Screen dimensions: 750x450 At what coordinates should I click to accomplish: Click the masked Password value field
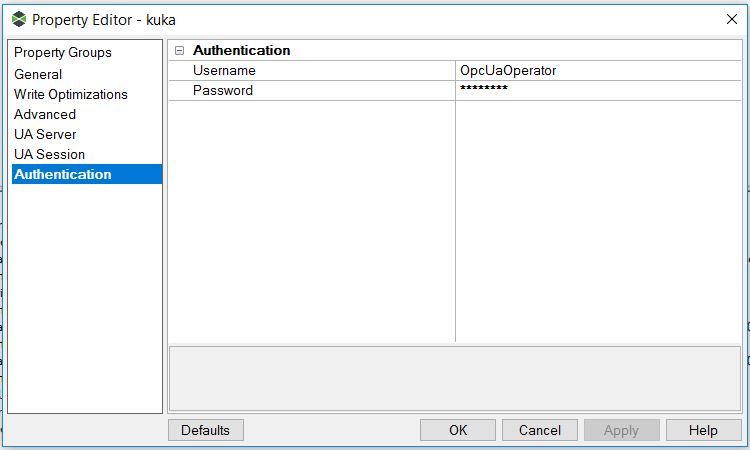(598, 90)
